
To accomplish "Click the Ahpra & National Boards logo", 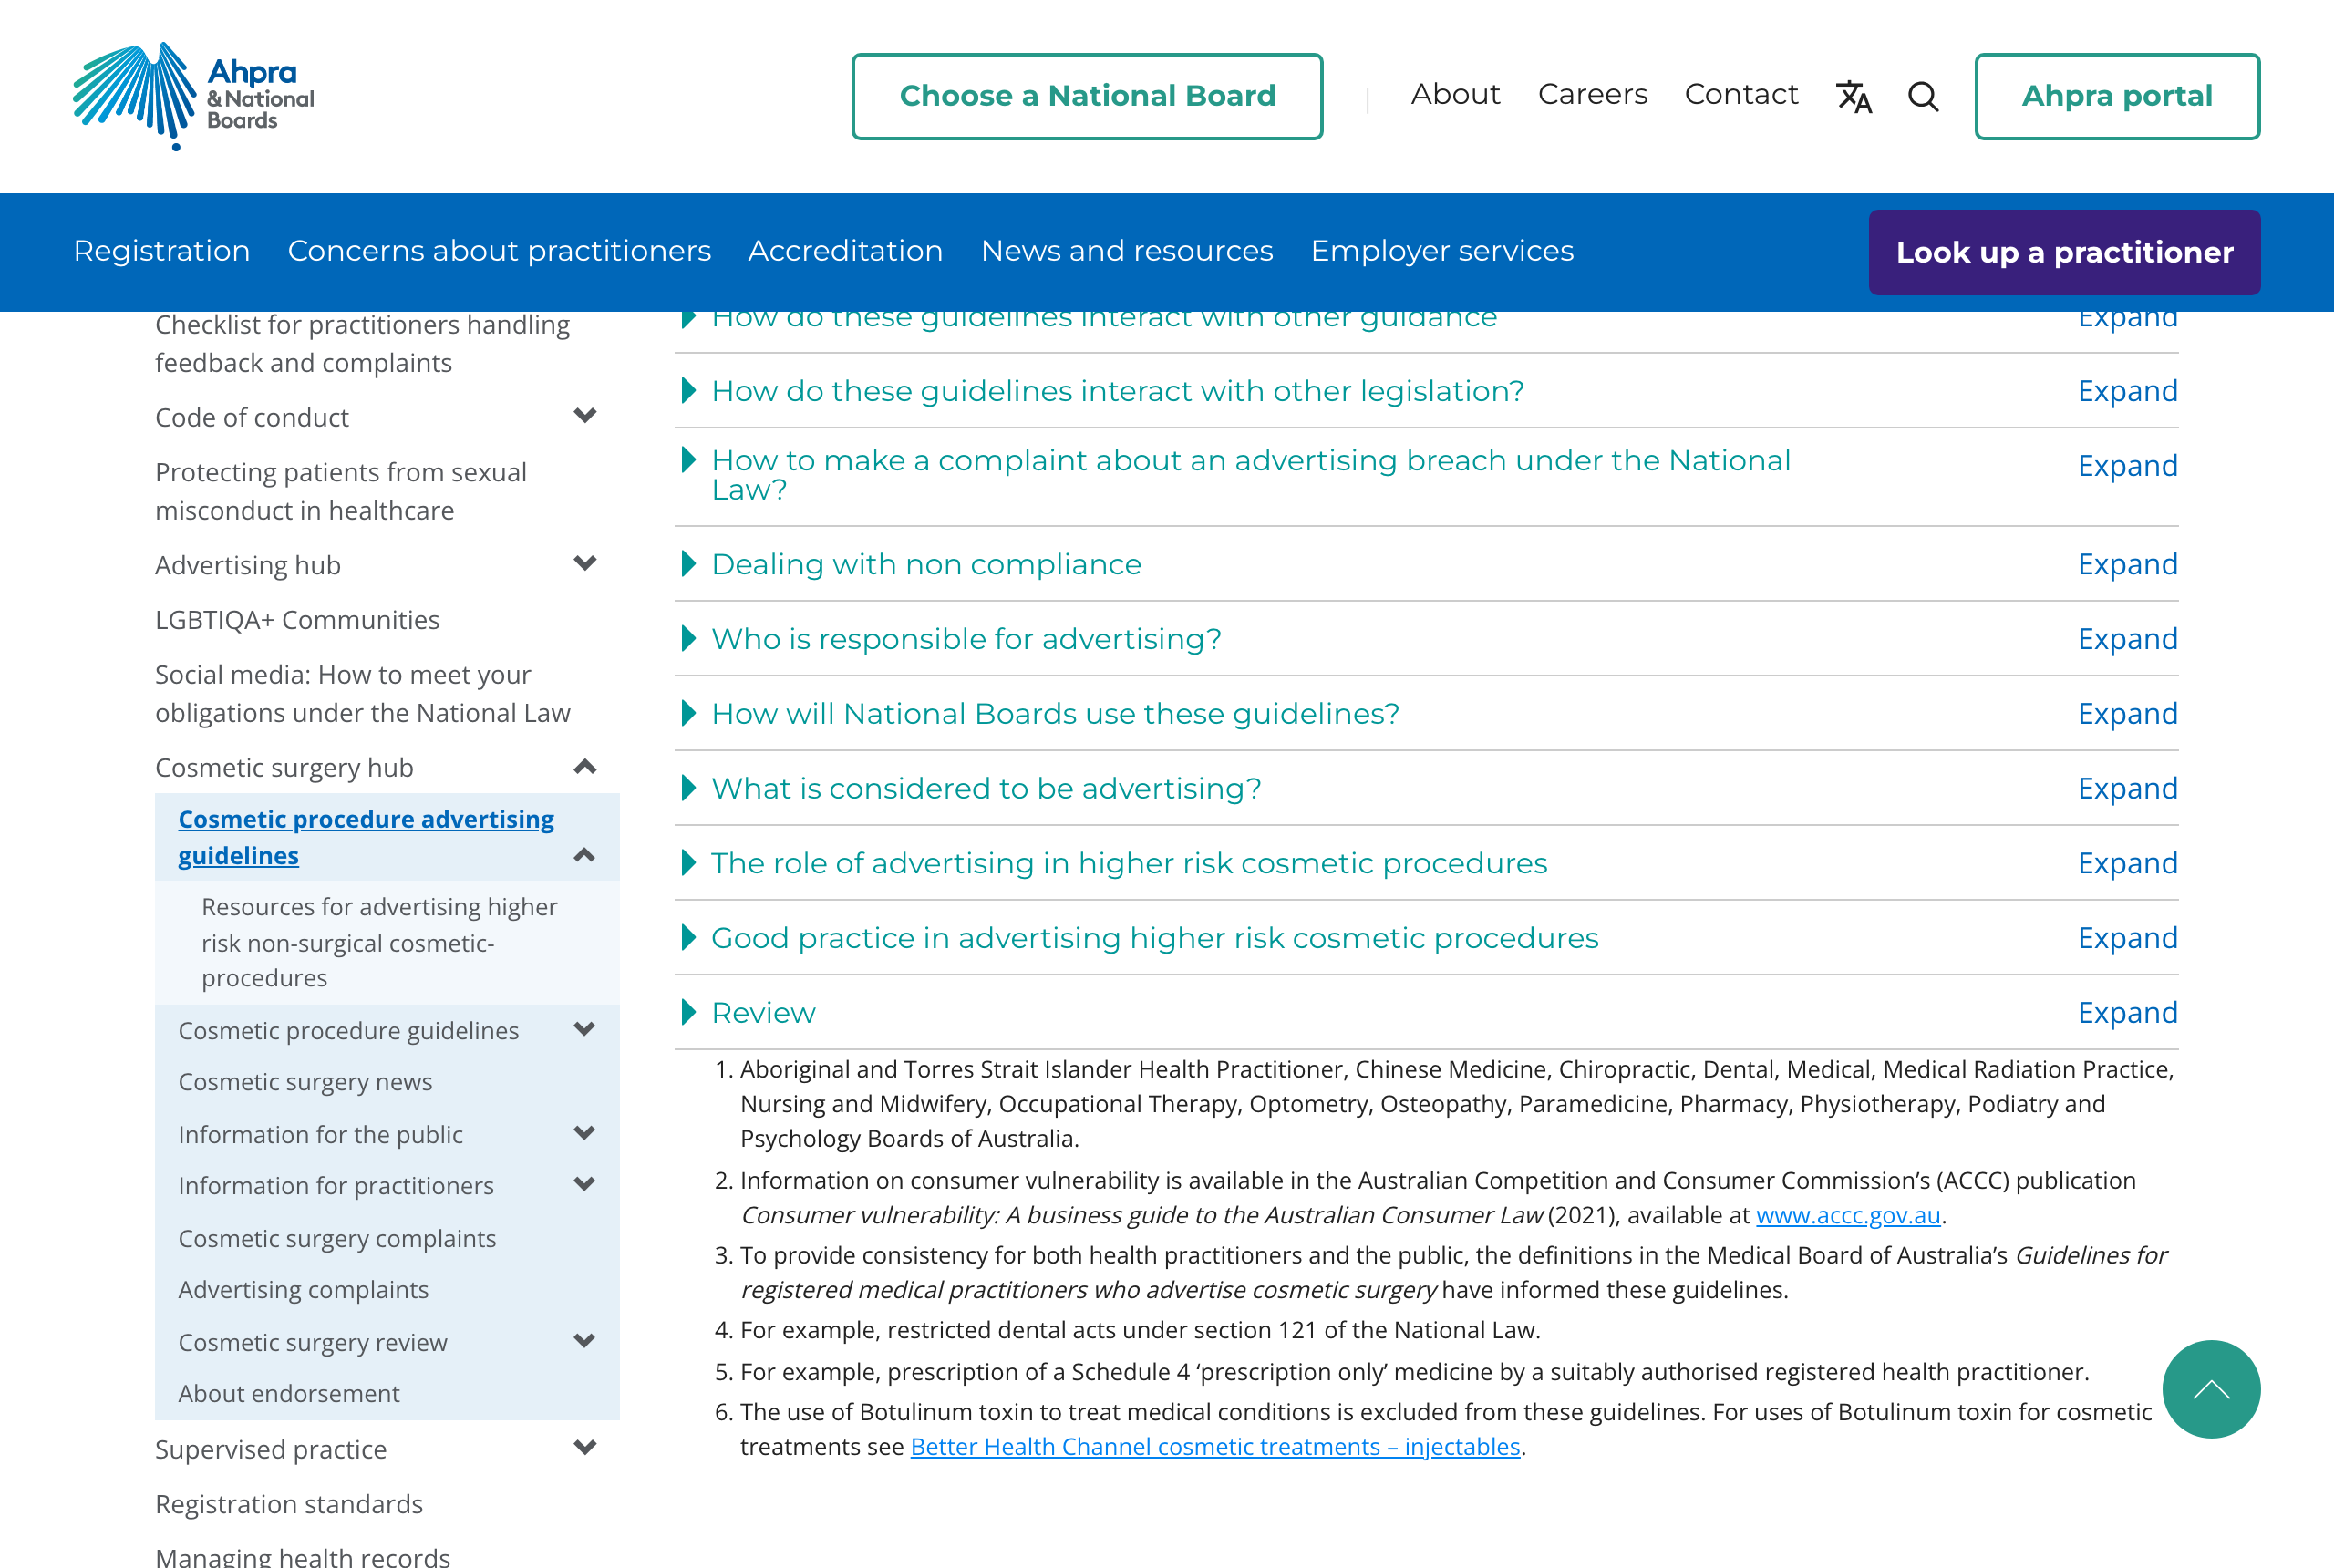I will (193, 96).
